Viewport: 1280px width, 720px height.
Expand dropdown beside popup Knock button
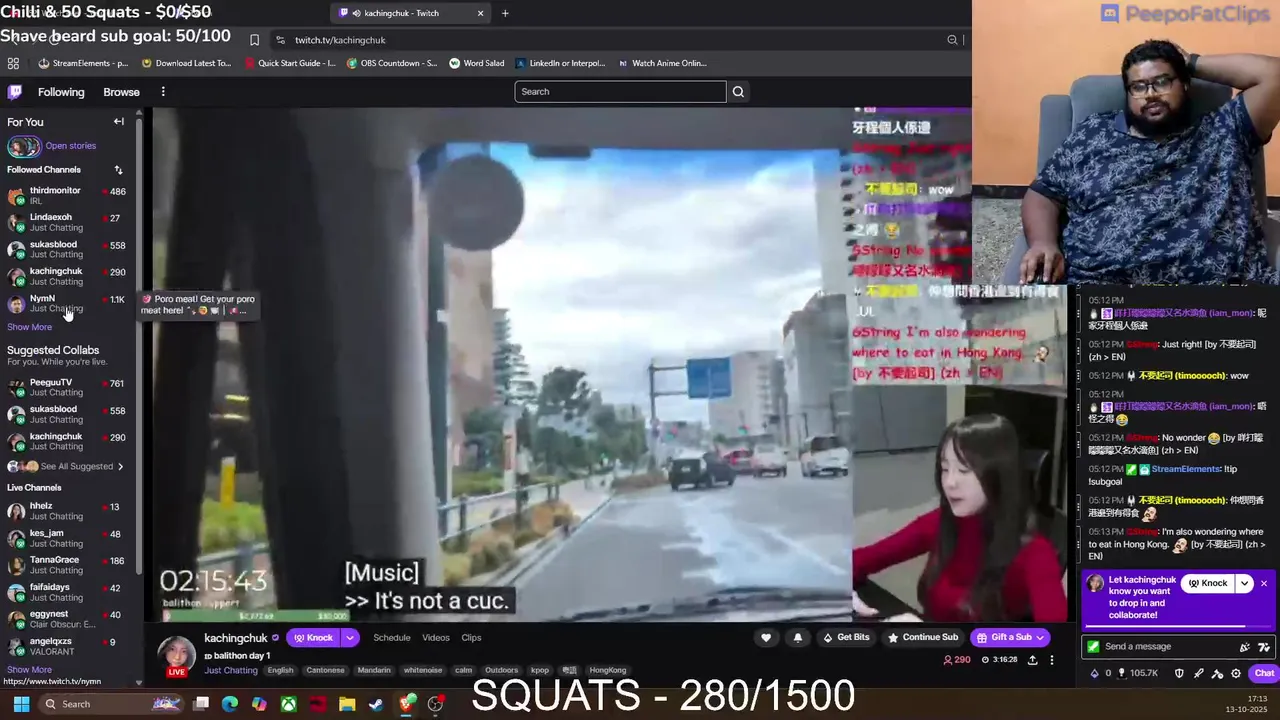click(x=1244, y=583)
